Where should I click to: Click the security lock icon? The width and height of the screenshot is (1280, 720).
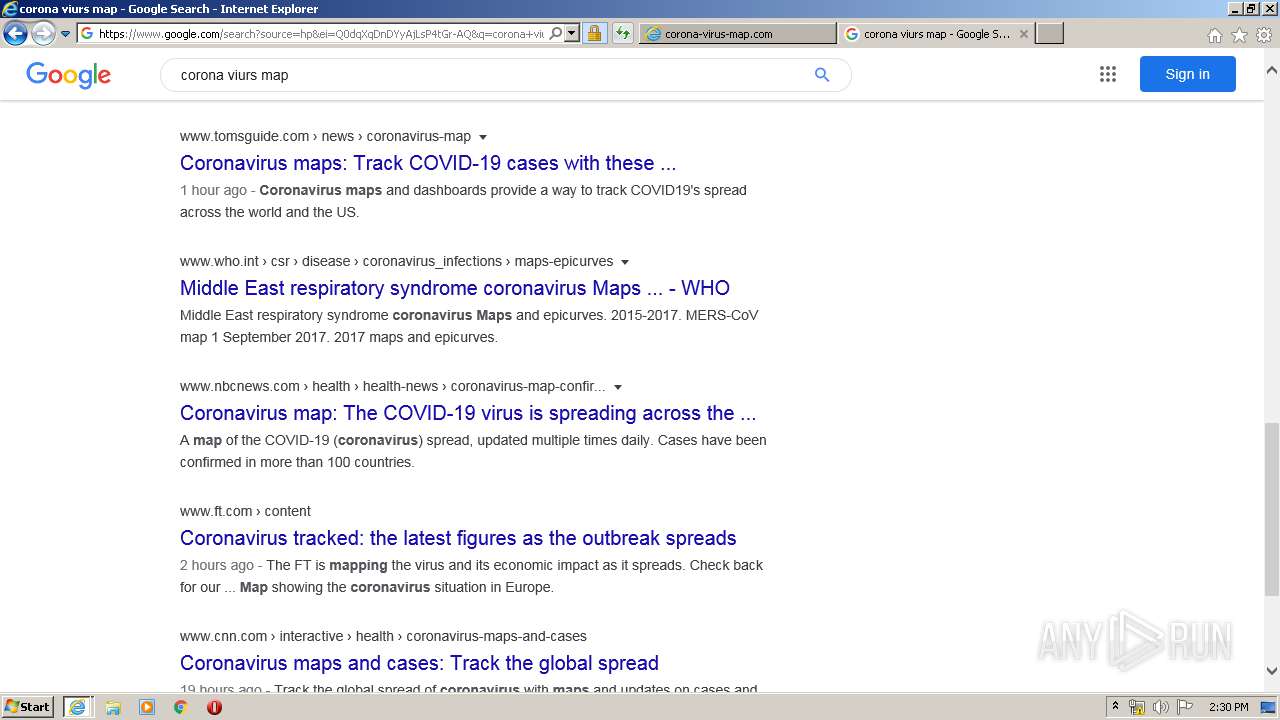pos(594,34)
